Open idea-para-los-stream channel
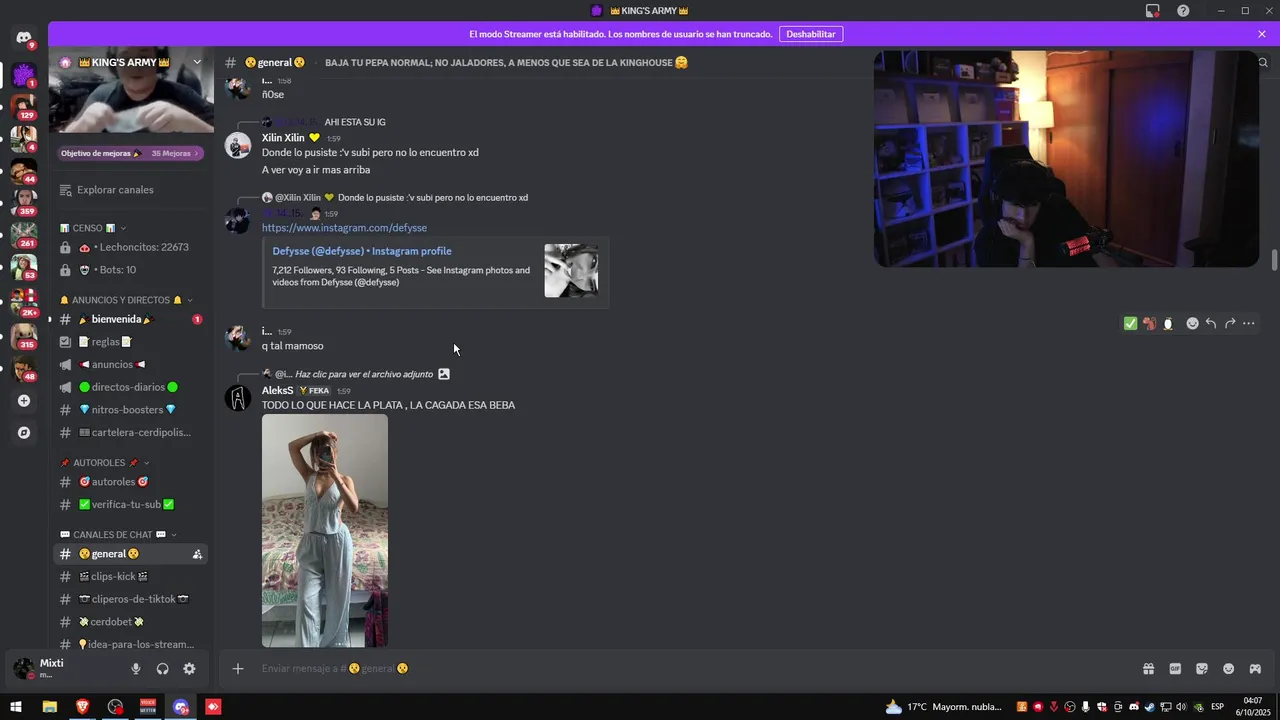Viewport: 1280px width, 720px height. 130,645
